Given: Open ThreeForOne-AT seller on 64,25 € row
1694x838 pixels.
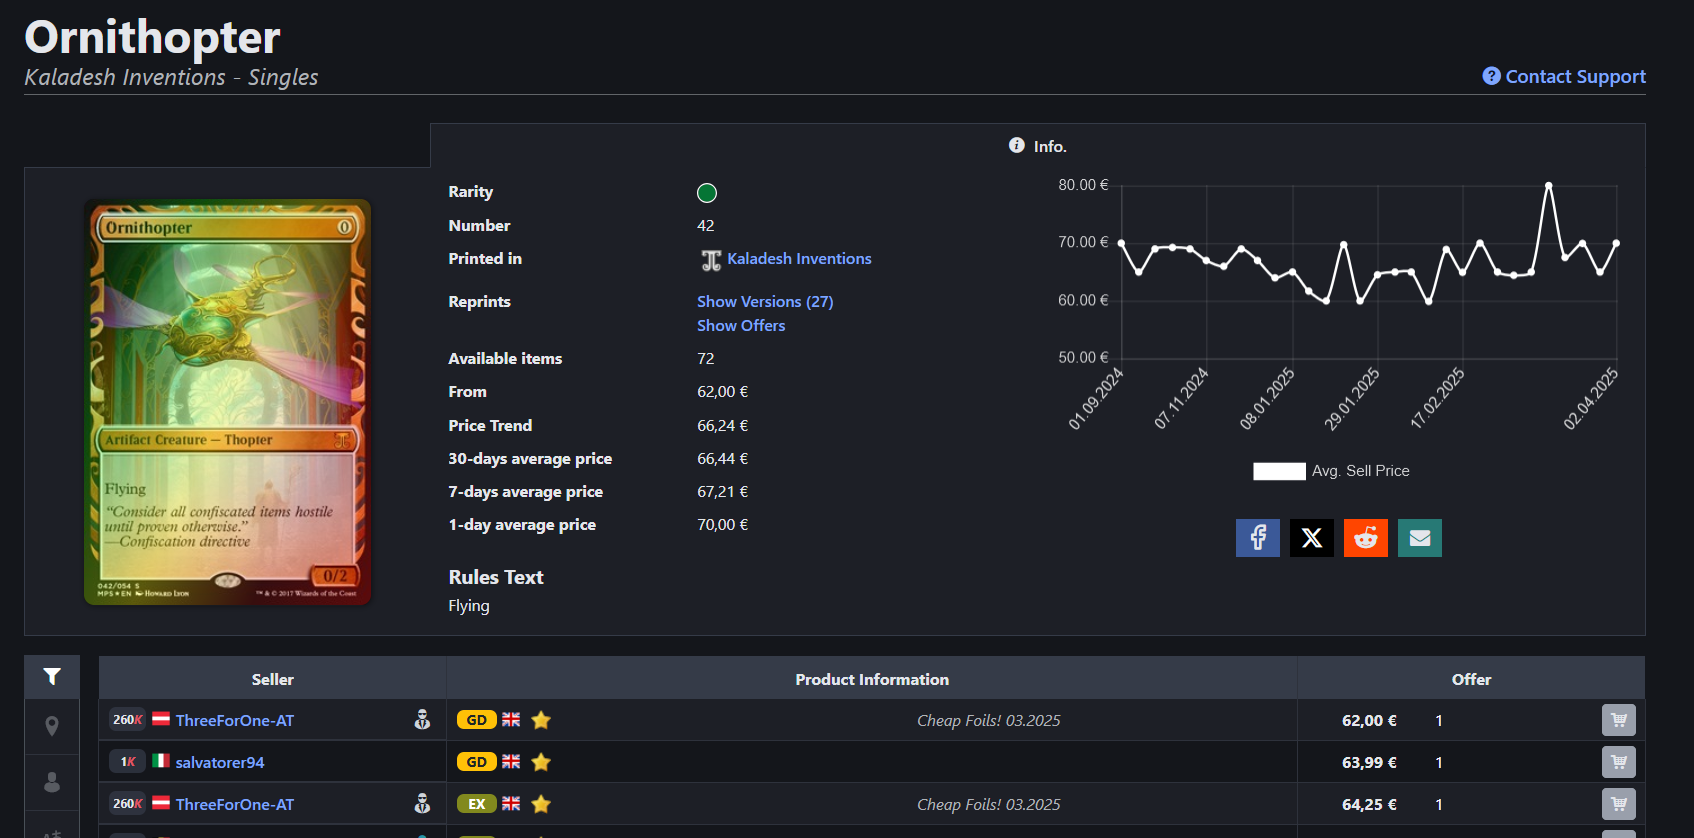Looking at the screenshot, I should [235, 804].
